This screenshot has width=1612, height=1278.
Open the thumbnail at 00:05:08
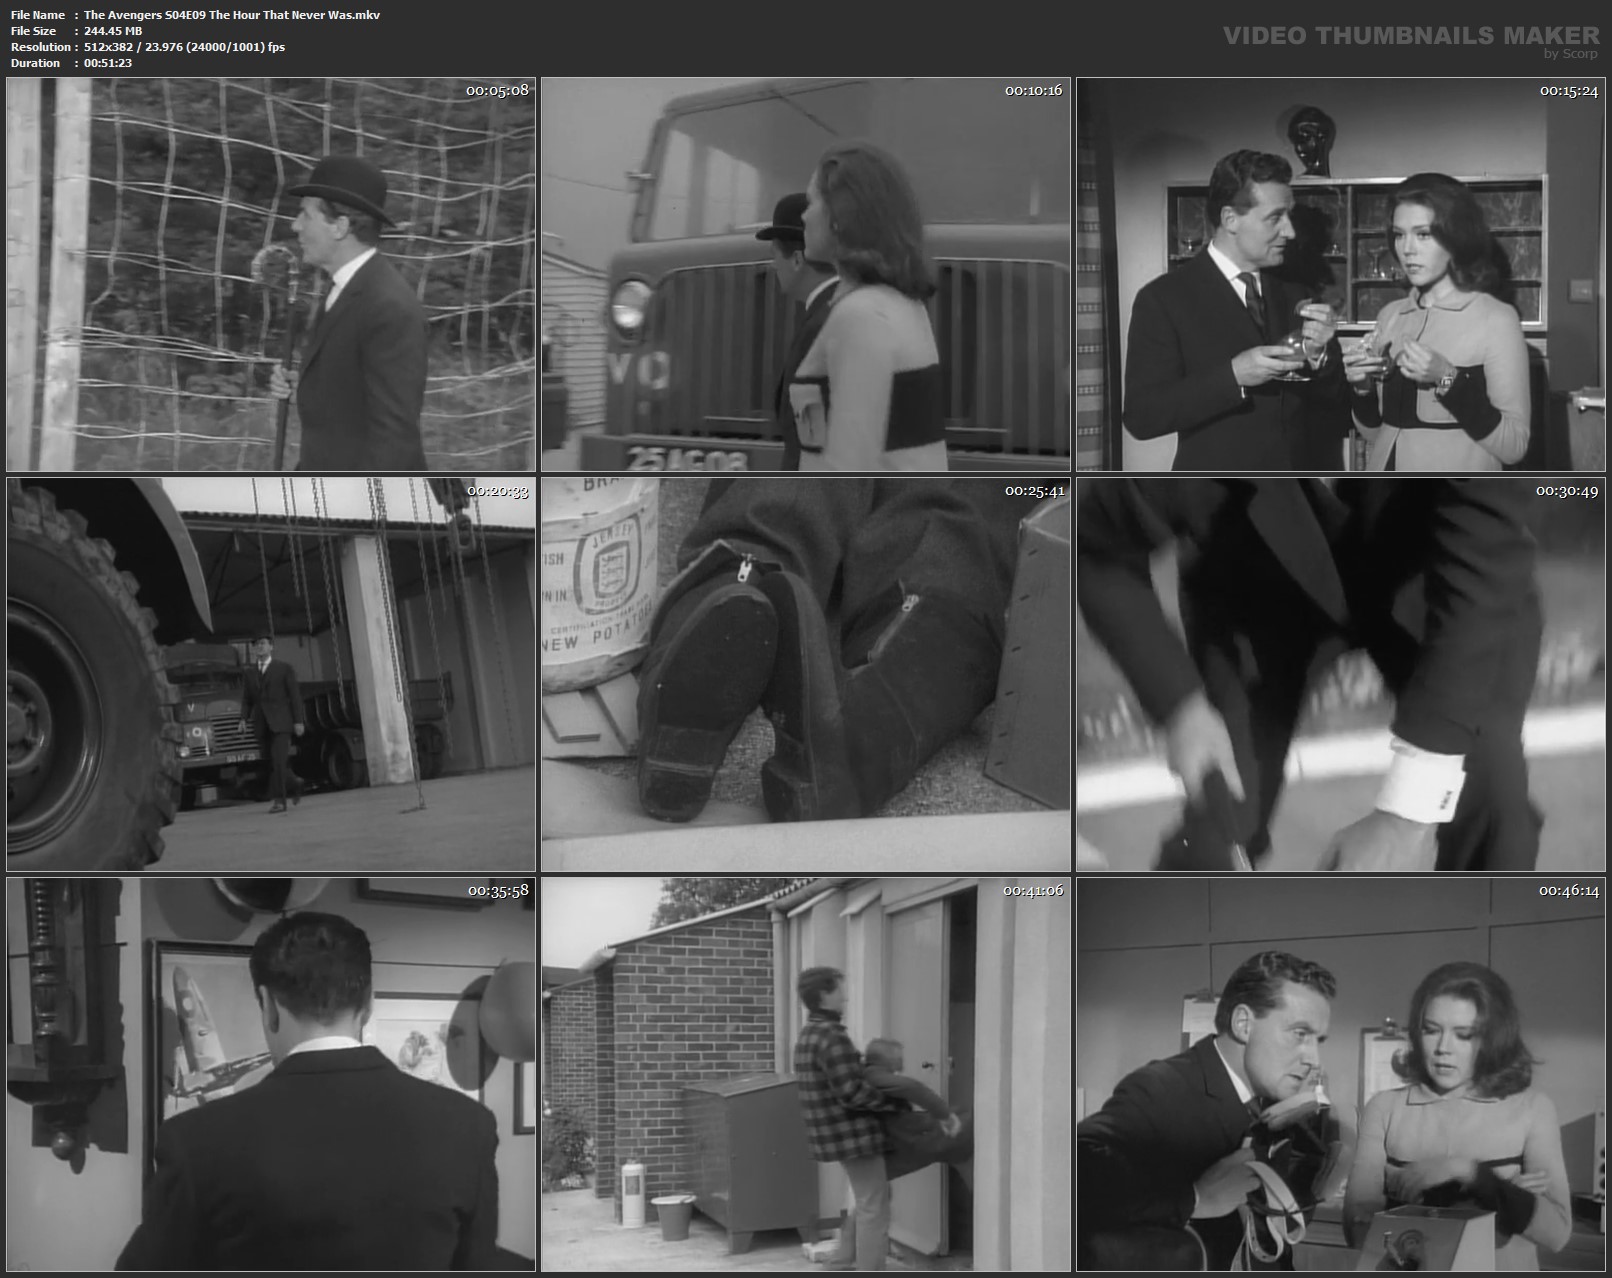271,274
